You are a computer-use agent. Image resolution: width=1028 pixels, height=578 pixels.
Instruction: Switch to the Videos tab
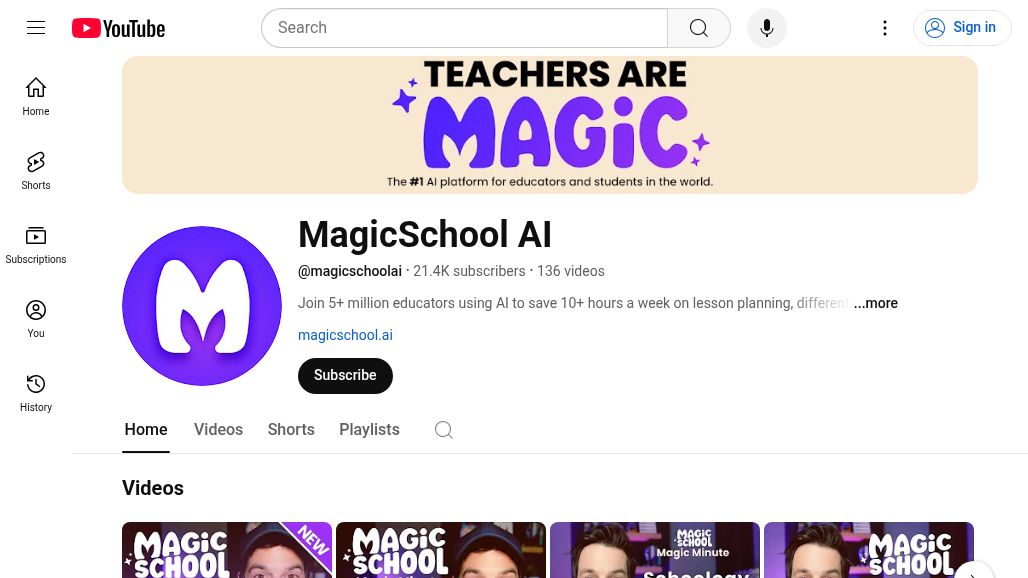tap(218, 430)
